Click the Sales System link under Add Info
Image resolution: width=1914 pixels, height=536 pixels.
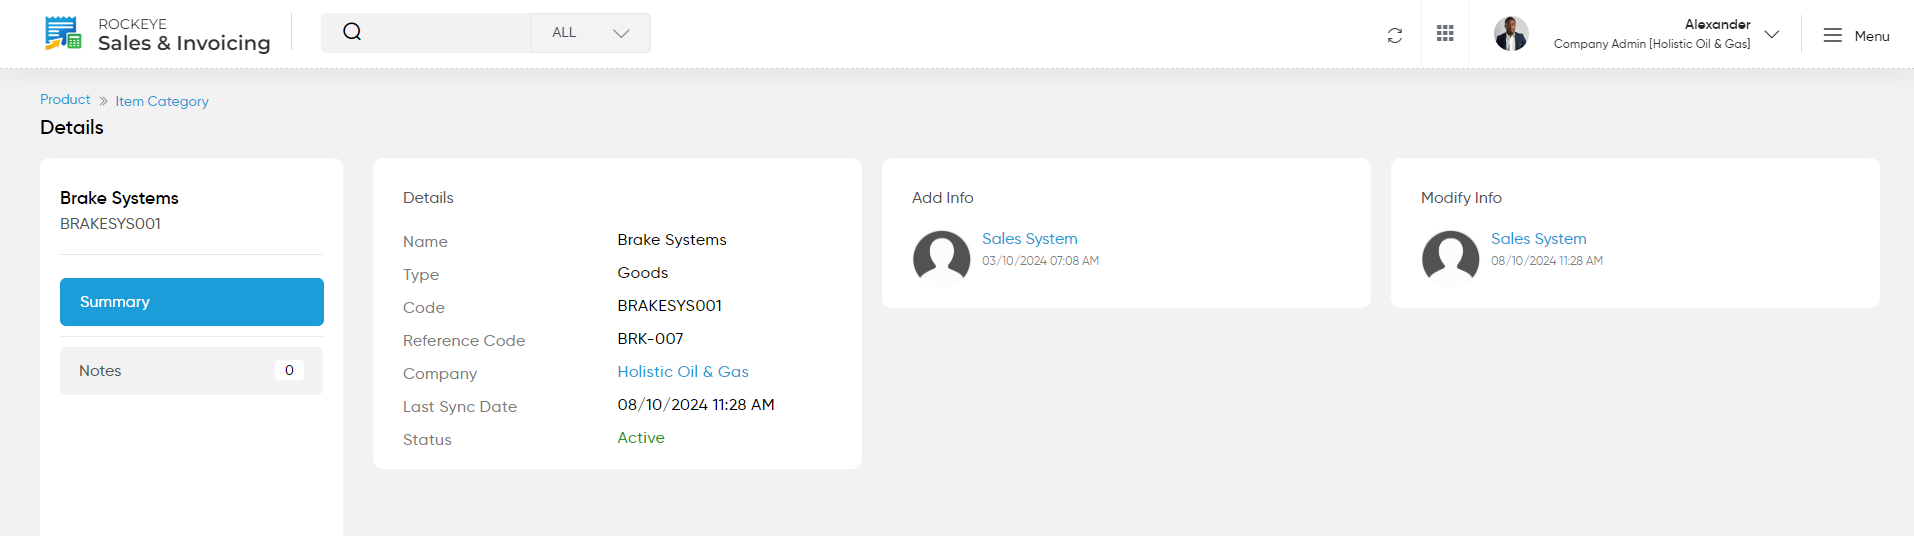click(1030, 239)
